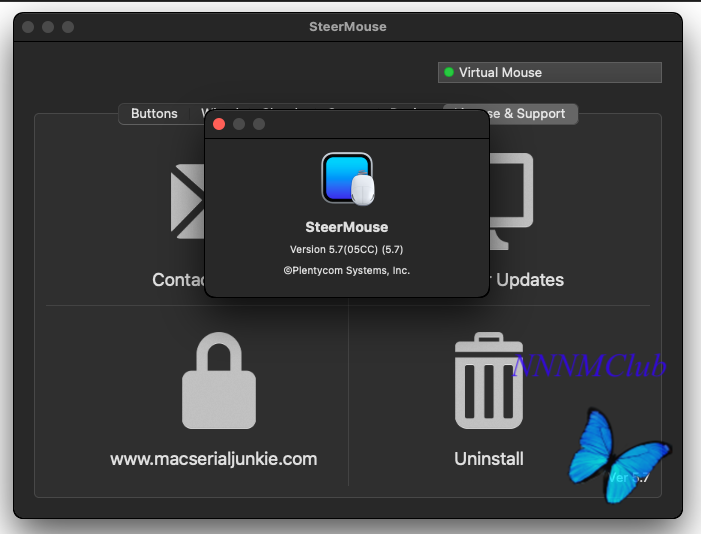Click the SteerMouse main window title
The image size is (701, 534).
coord(348,27)
